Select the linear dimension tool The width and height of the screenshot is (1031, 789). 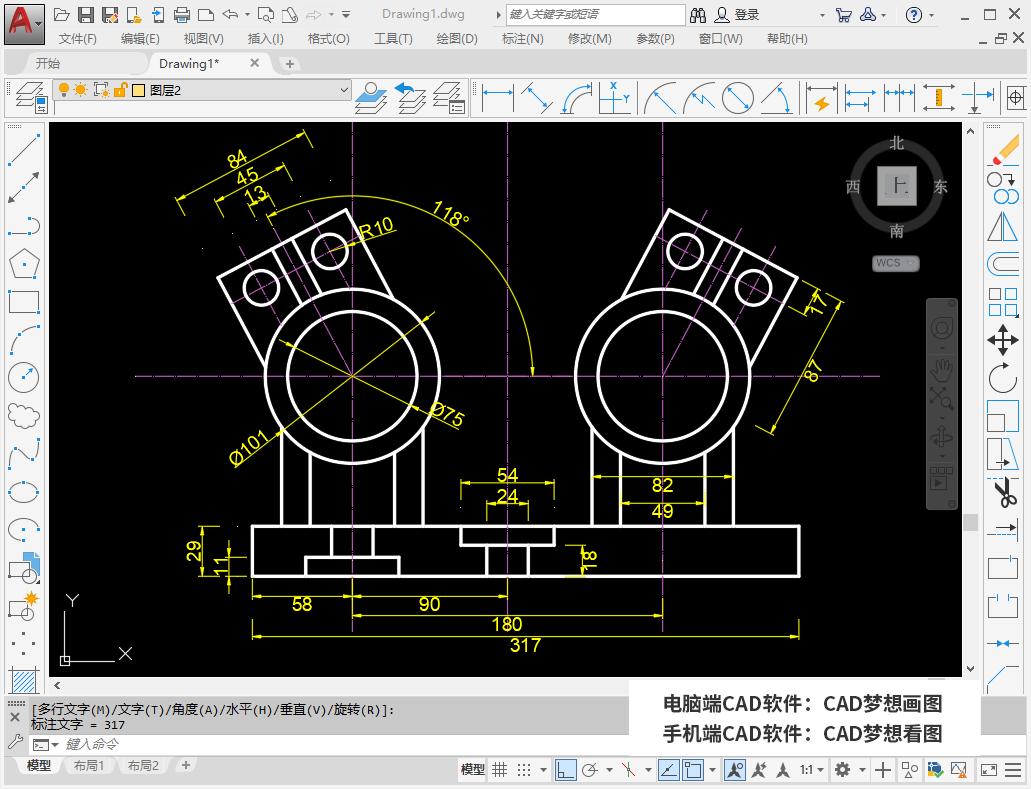[x=498, y=98]
